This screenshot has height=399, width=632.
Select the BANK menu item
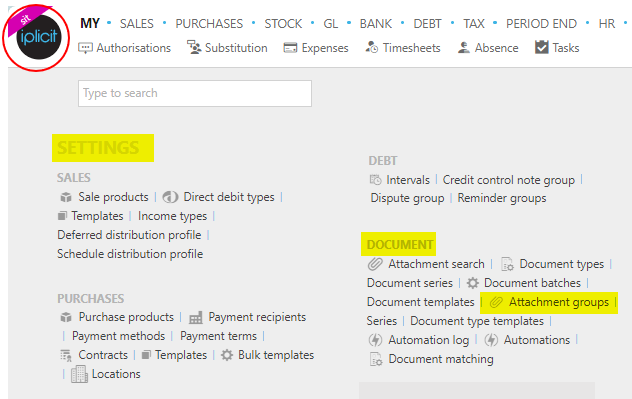(x=376, y=24)
